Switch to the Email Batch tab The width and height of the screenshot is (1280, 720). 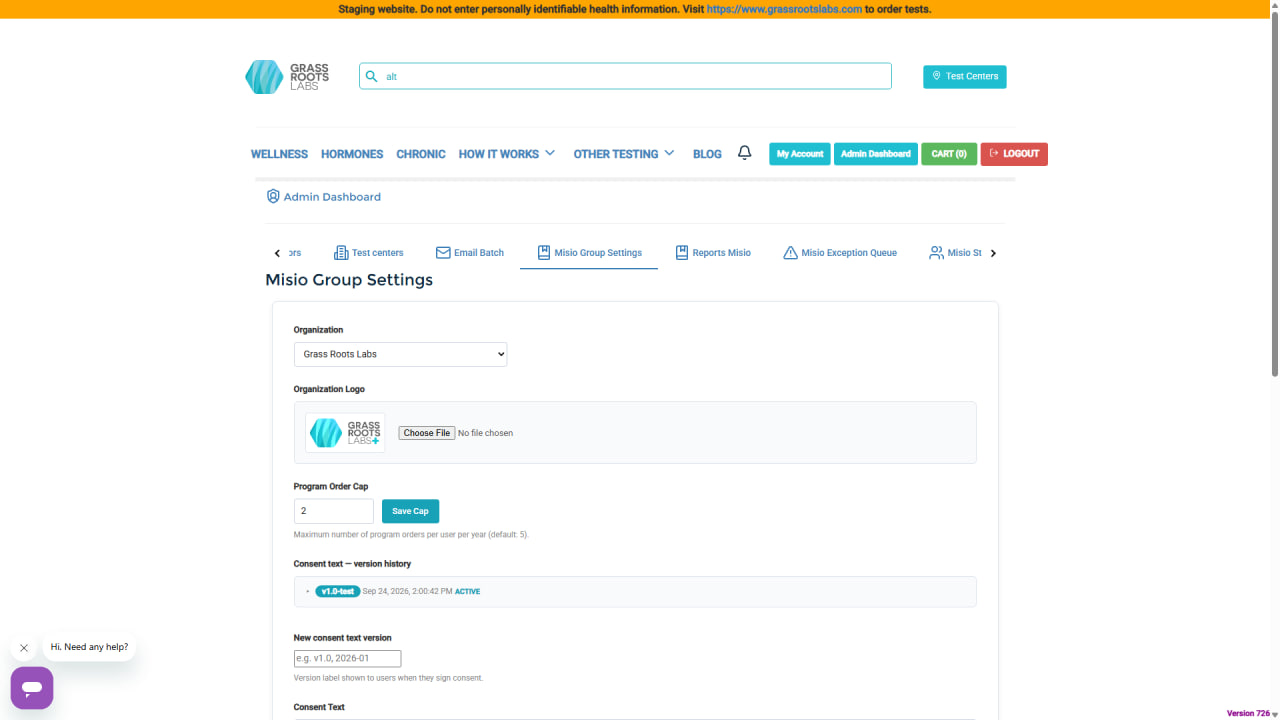coord(470,253)
